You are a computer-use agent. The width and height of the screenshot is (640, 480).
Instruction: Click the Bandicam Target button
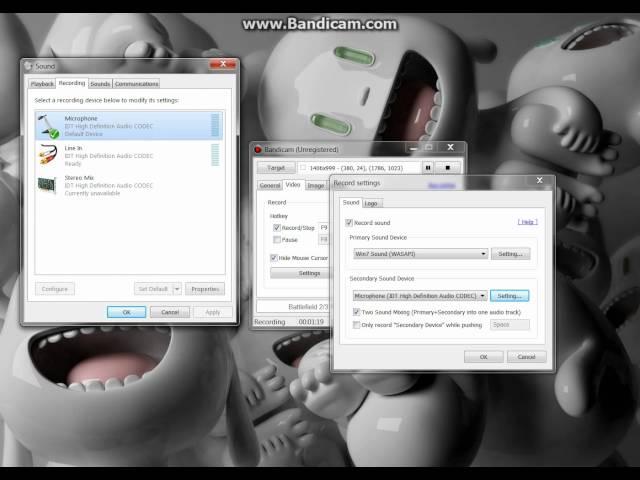[x=276, y=168]
